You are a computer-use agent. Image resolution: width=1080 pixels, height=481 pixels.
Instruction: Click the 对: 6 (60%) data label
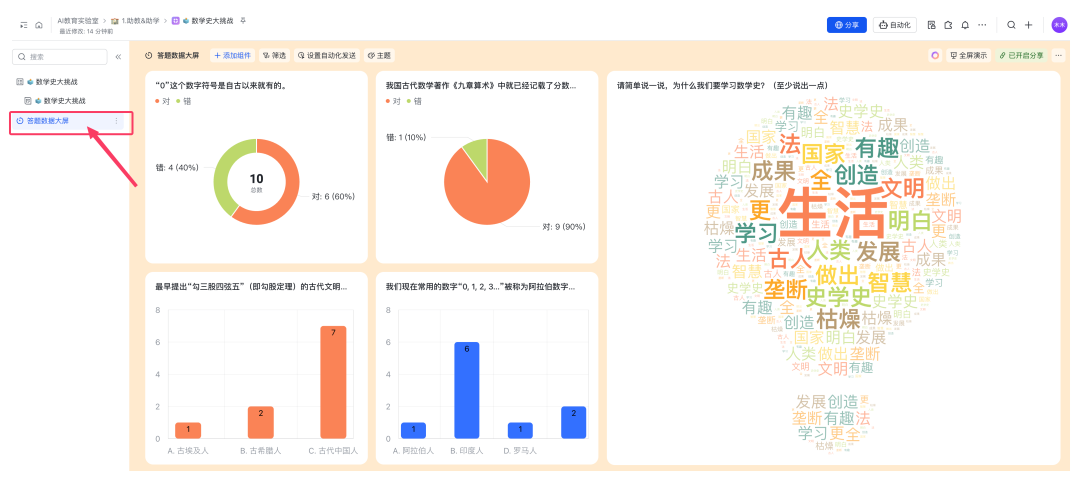click(x=333, y=196)
